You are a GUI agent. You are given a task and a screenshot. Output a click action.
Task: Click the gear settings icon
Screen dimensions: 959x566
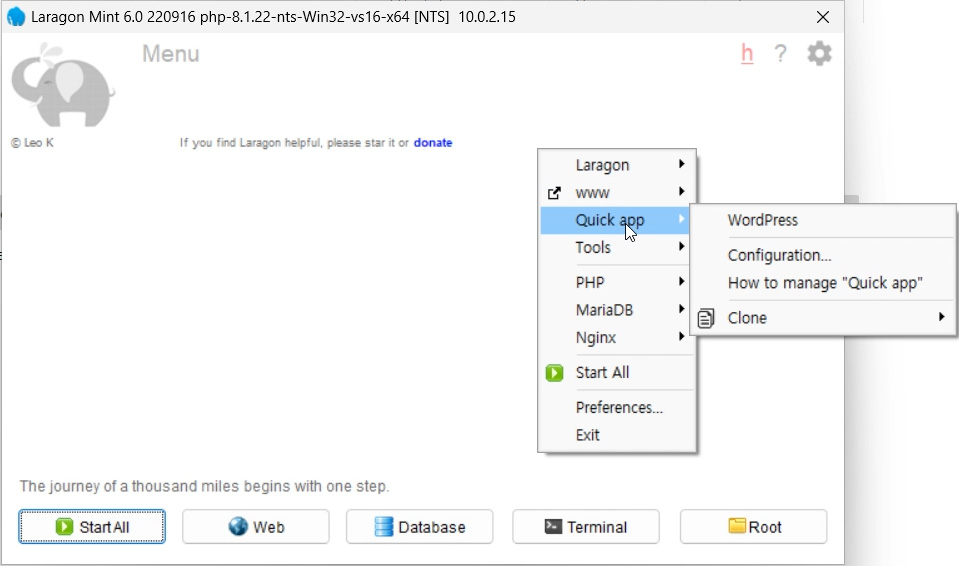click(x=819, y=54)
